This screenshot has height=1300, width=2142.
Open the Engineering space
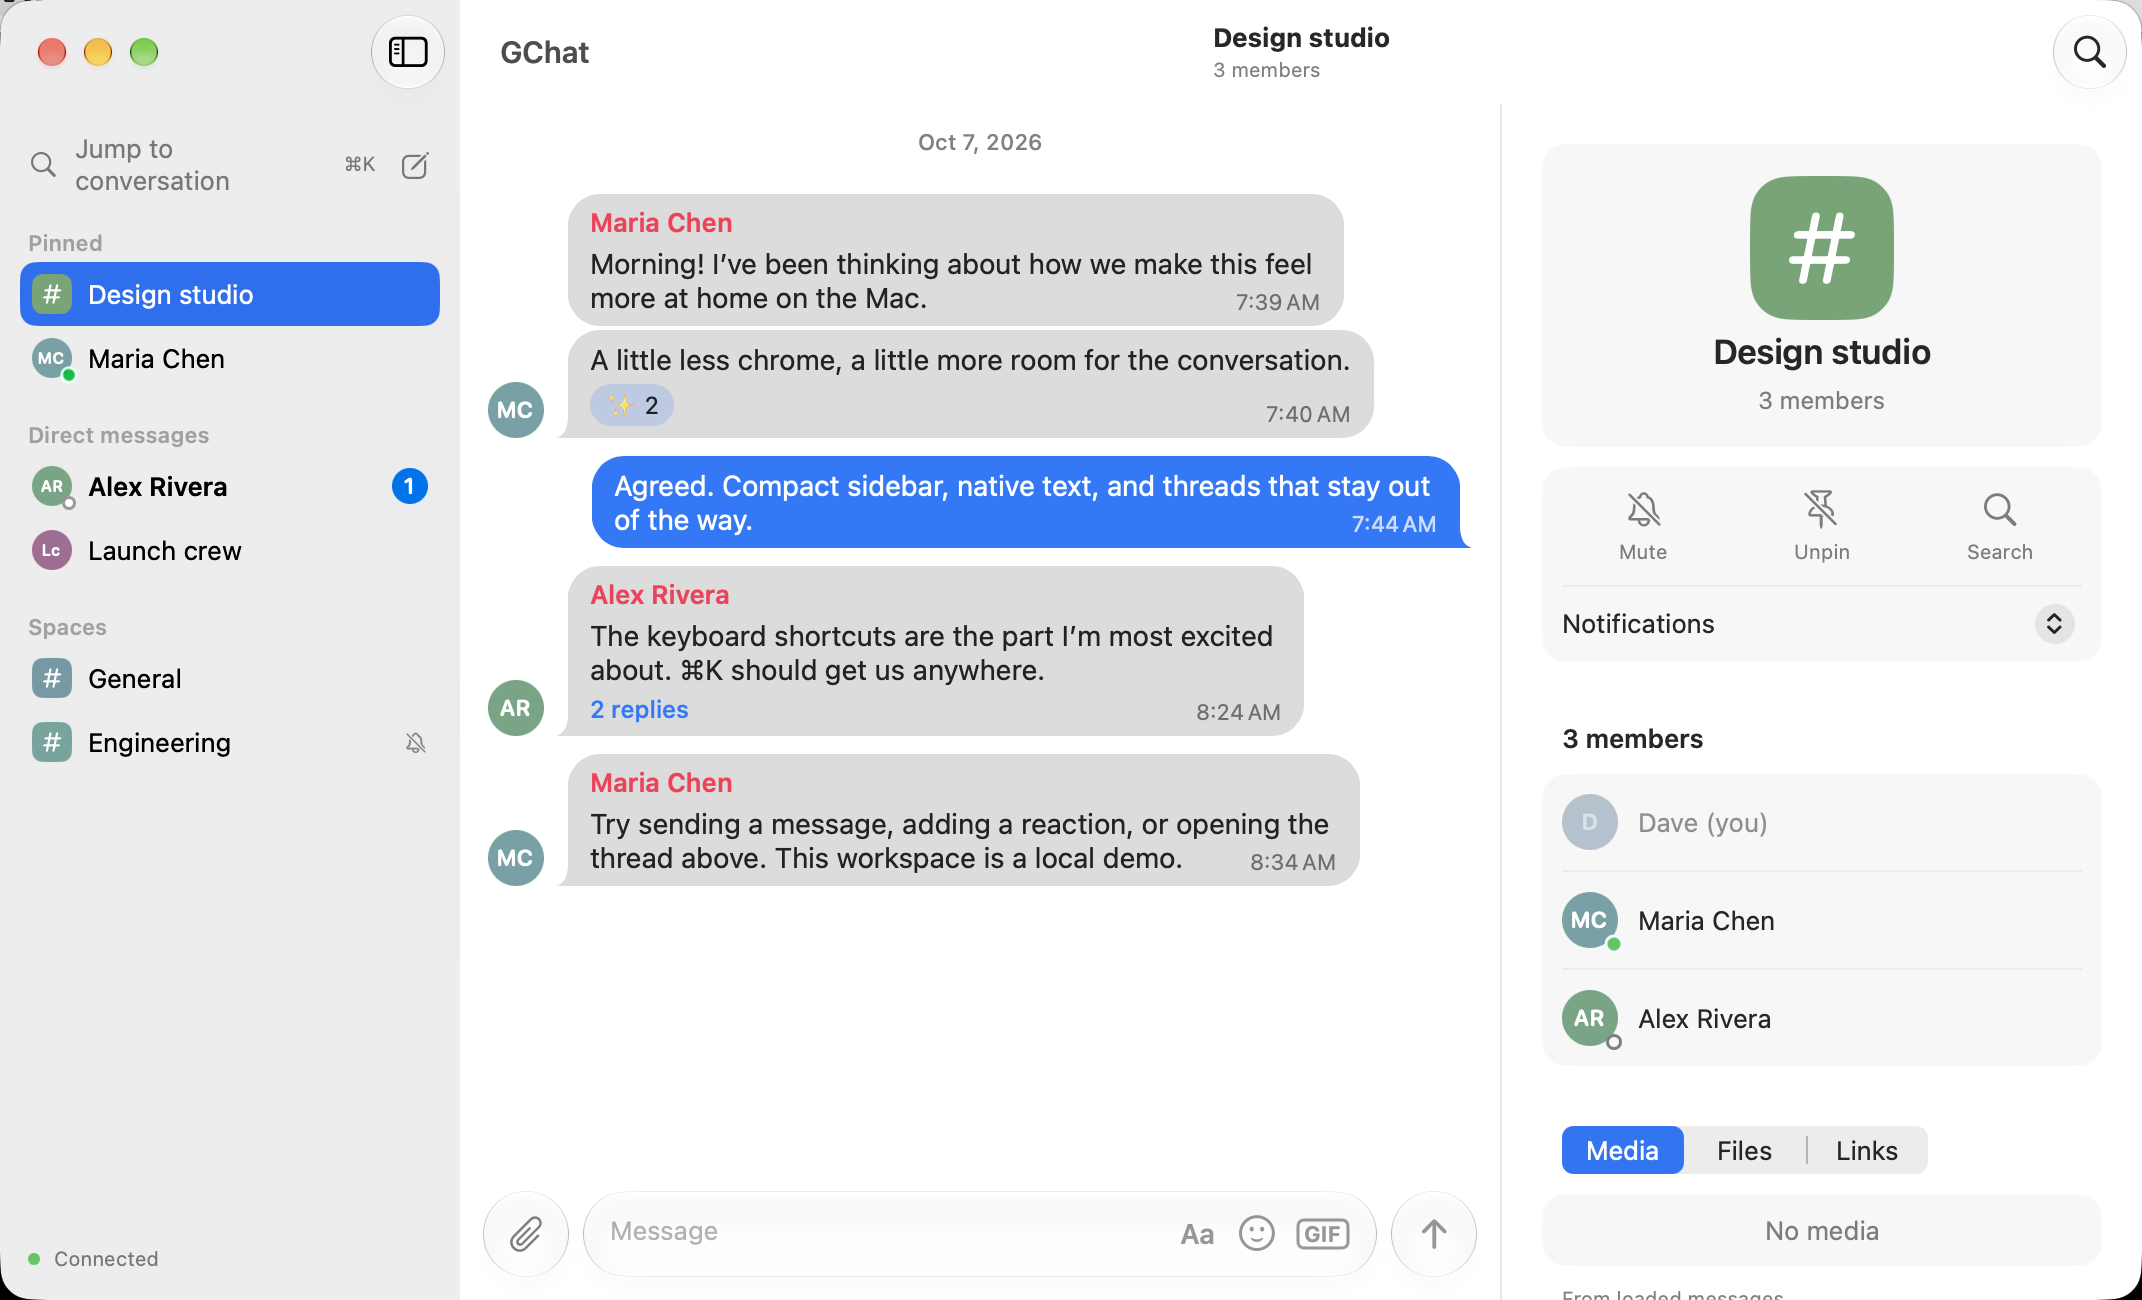(x=230, y=743)
